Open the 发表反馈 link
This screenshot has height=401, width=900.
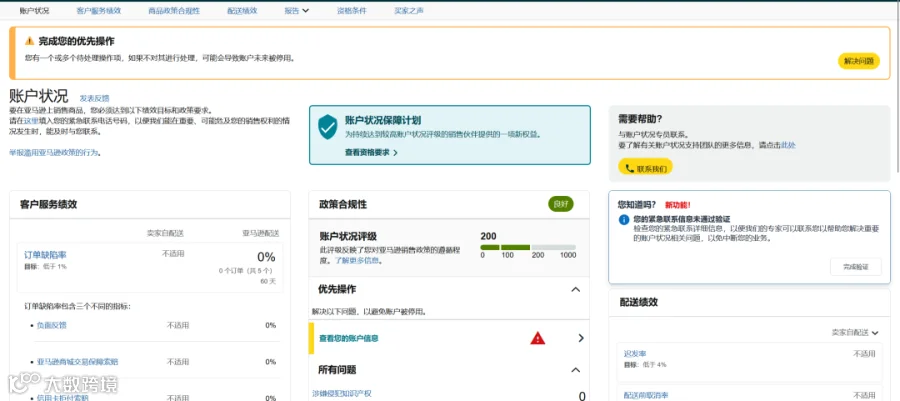[94, 98]
